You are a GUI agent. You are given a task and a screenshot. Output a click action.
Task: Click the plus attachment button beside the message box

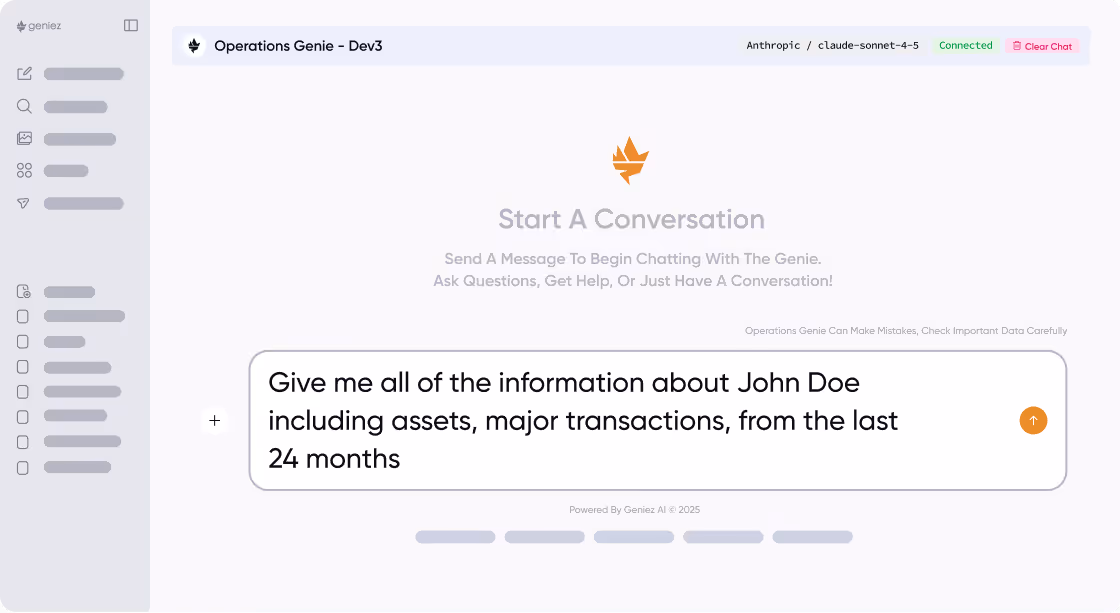point(214,420)
